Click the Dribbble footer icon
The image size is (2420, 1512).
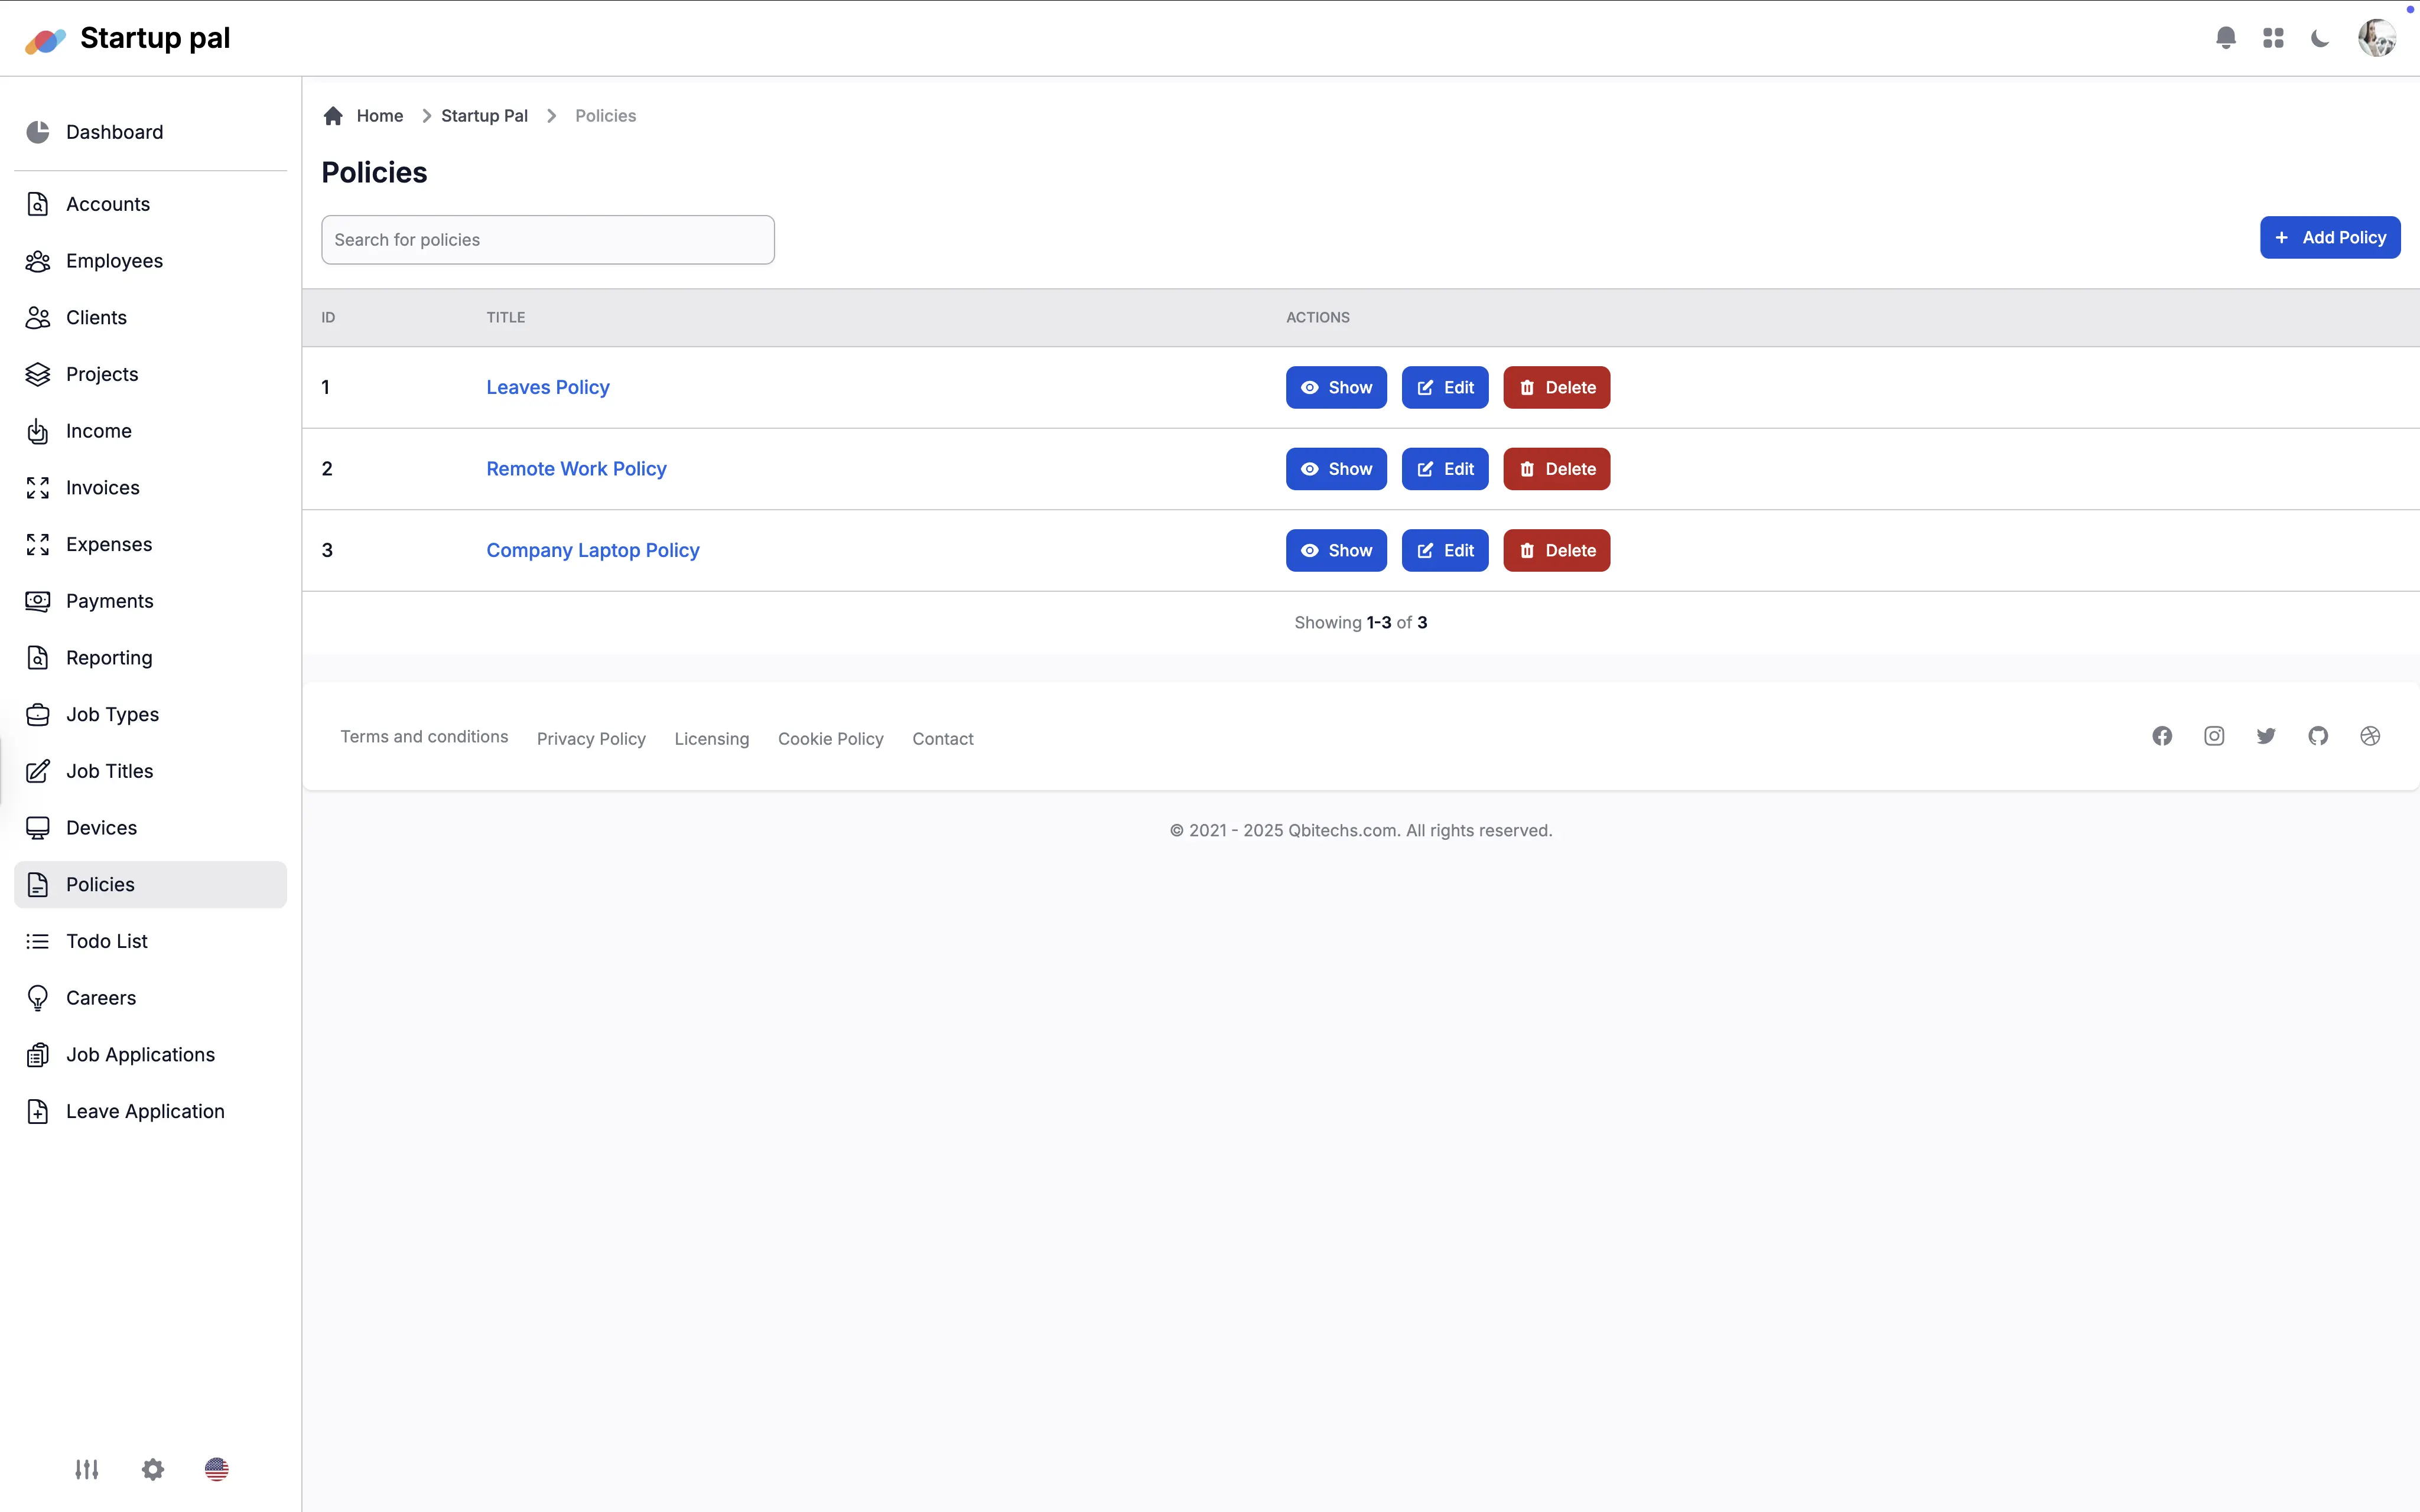(2370, 737)
